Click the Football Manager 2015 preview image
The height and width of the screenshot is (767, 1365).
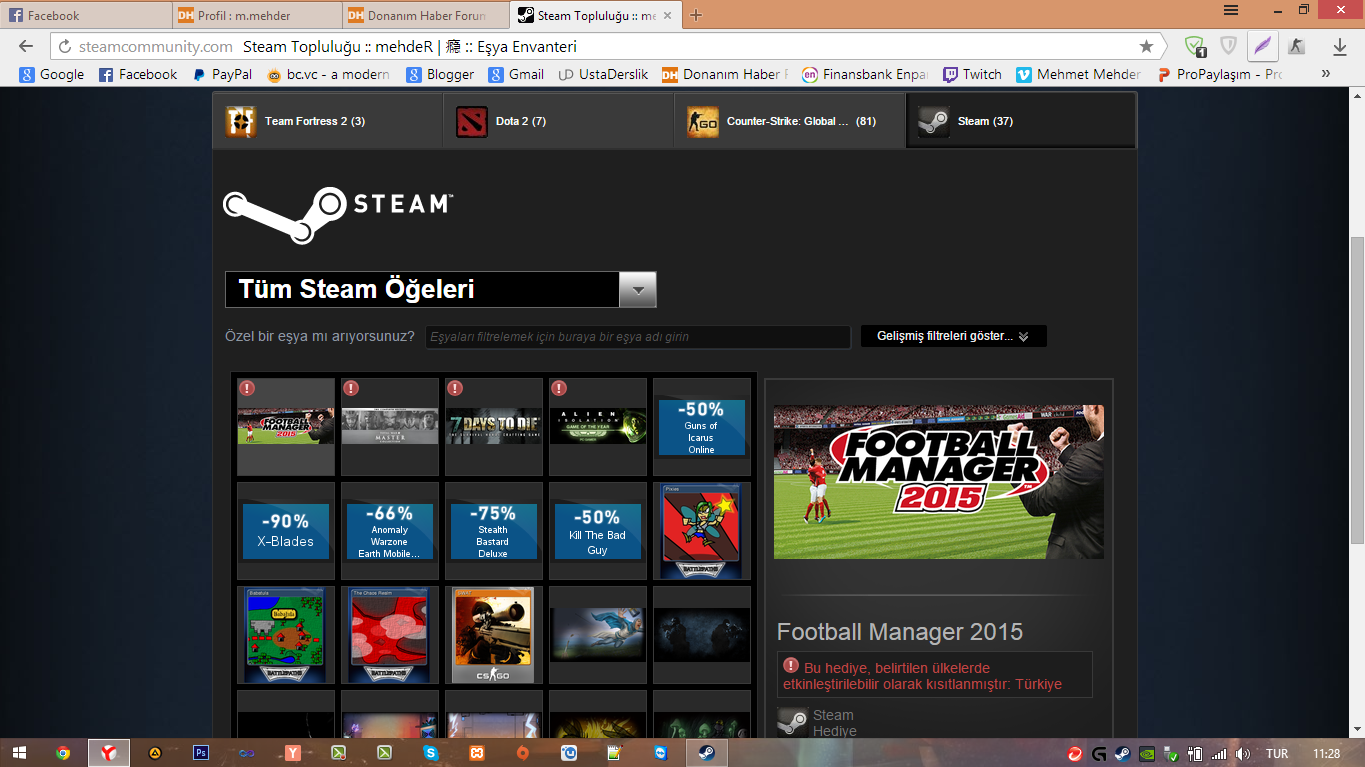[x=939, y=482]
